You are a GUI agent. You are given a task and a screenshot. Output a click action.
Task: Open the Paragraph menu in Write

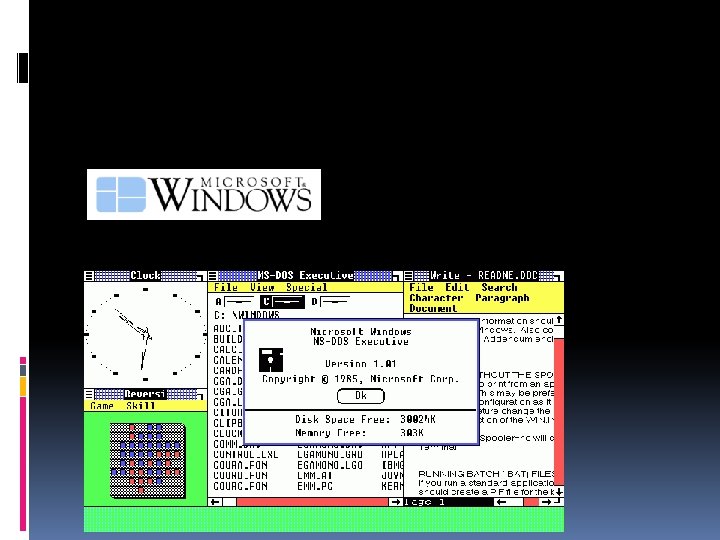tap(502, 298)
